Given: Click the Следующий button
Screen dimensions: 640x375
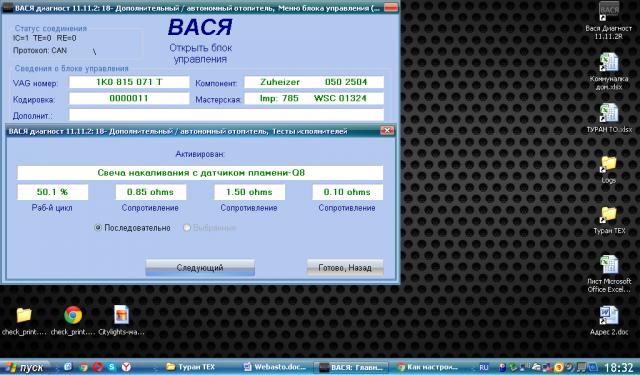Looking at the screenshot, I should (x=200, y=268).
